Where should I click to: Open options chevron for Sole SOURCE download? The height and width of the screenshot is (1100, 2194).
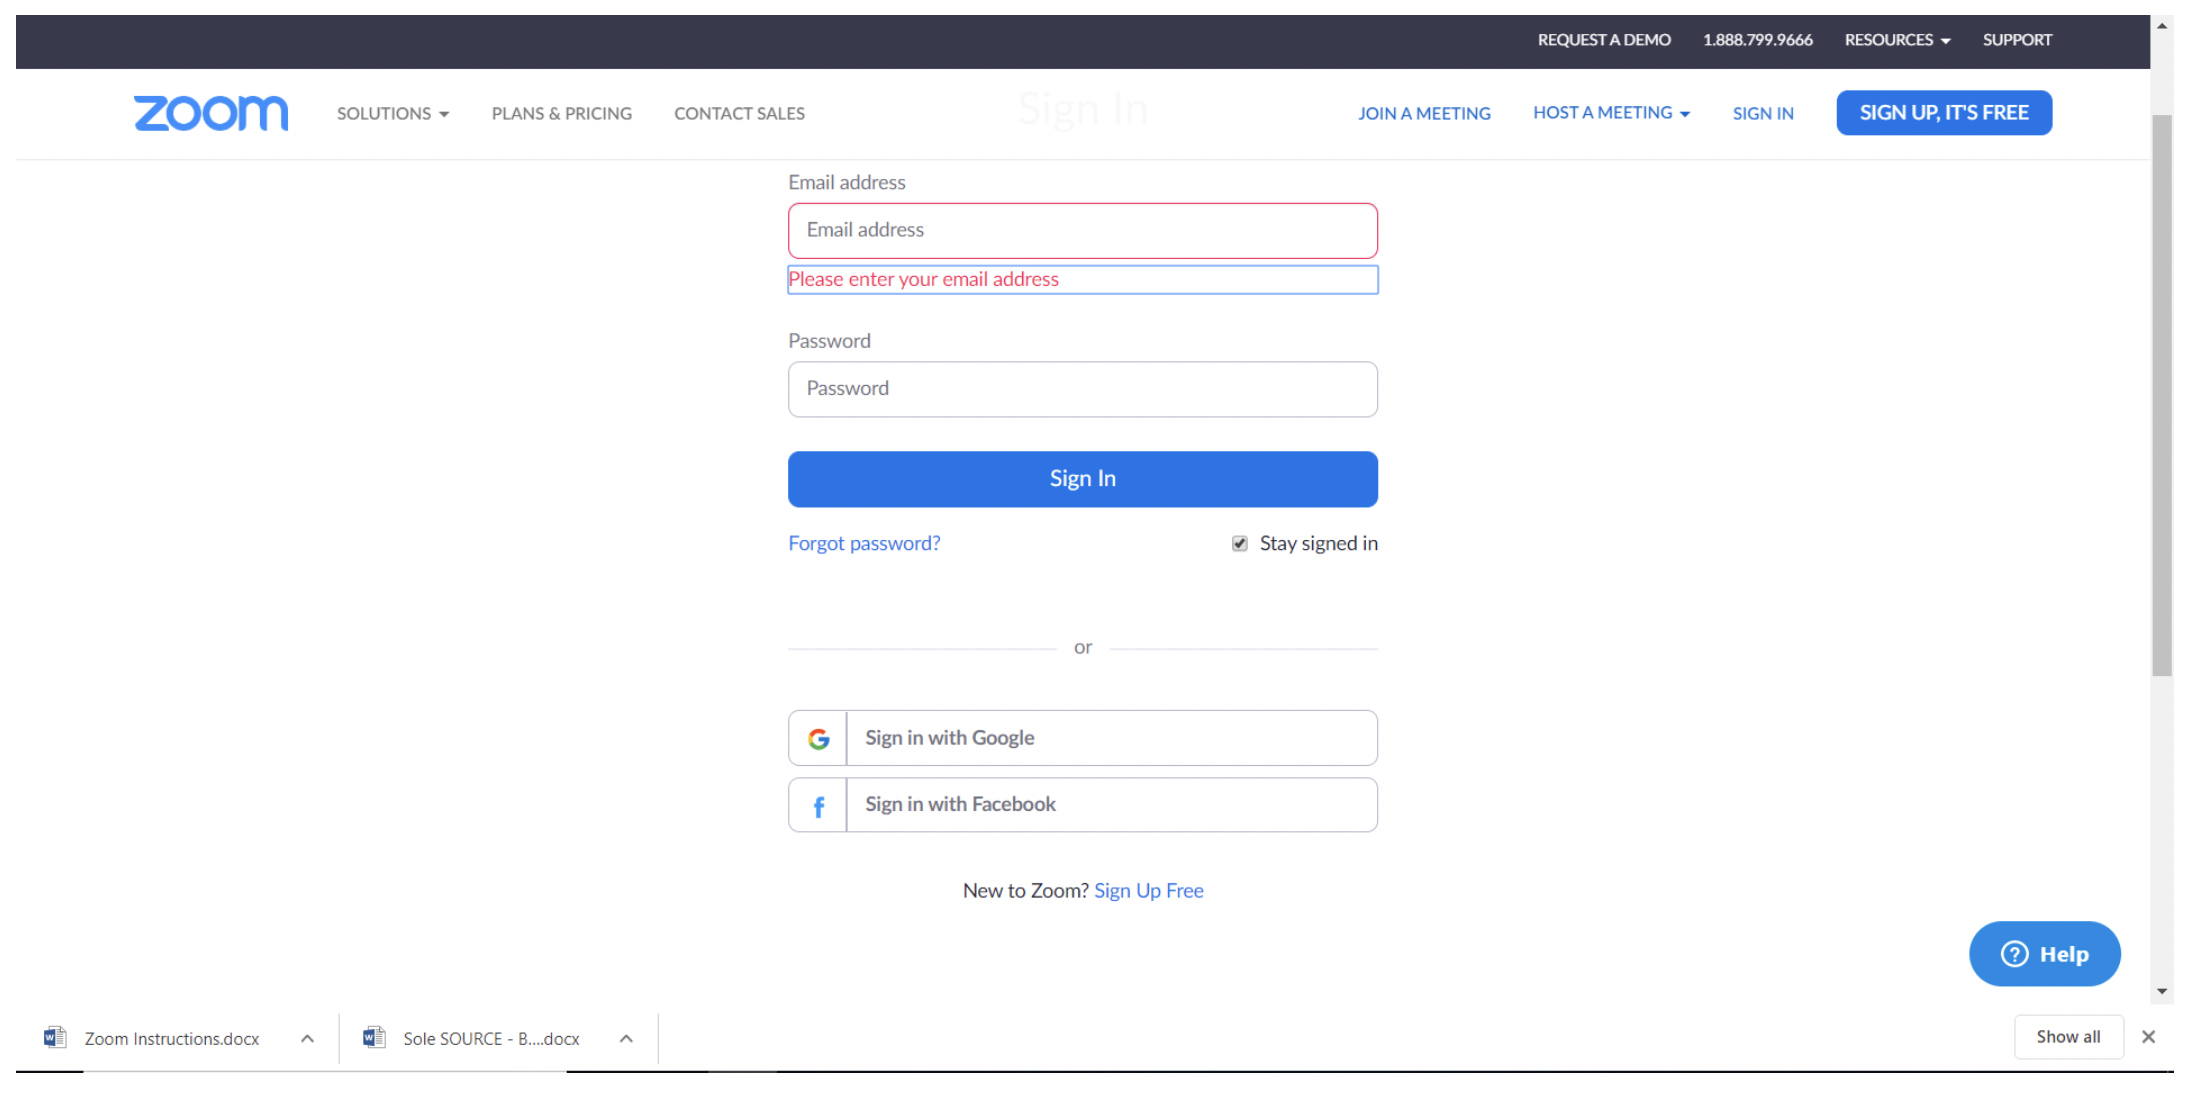tap(626, 1038)
